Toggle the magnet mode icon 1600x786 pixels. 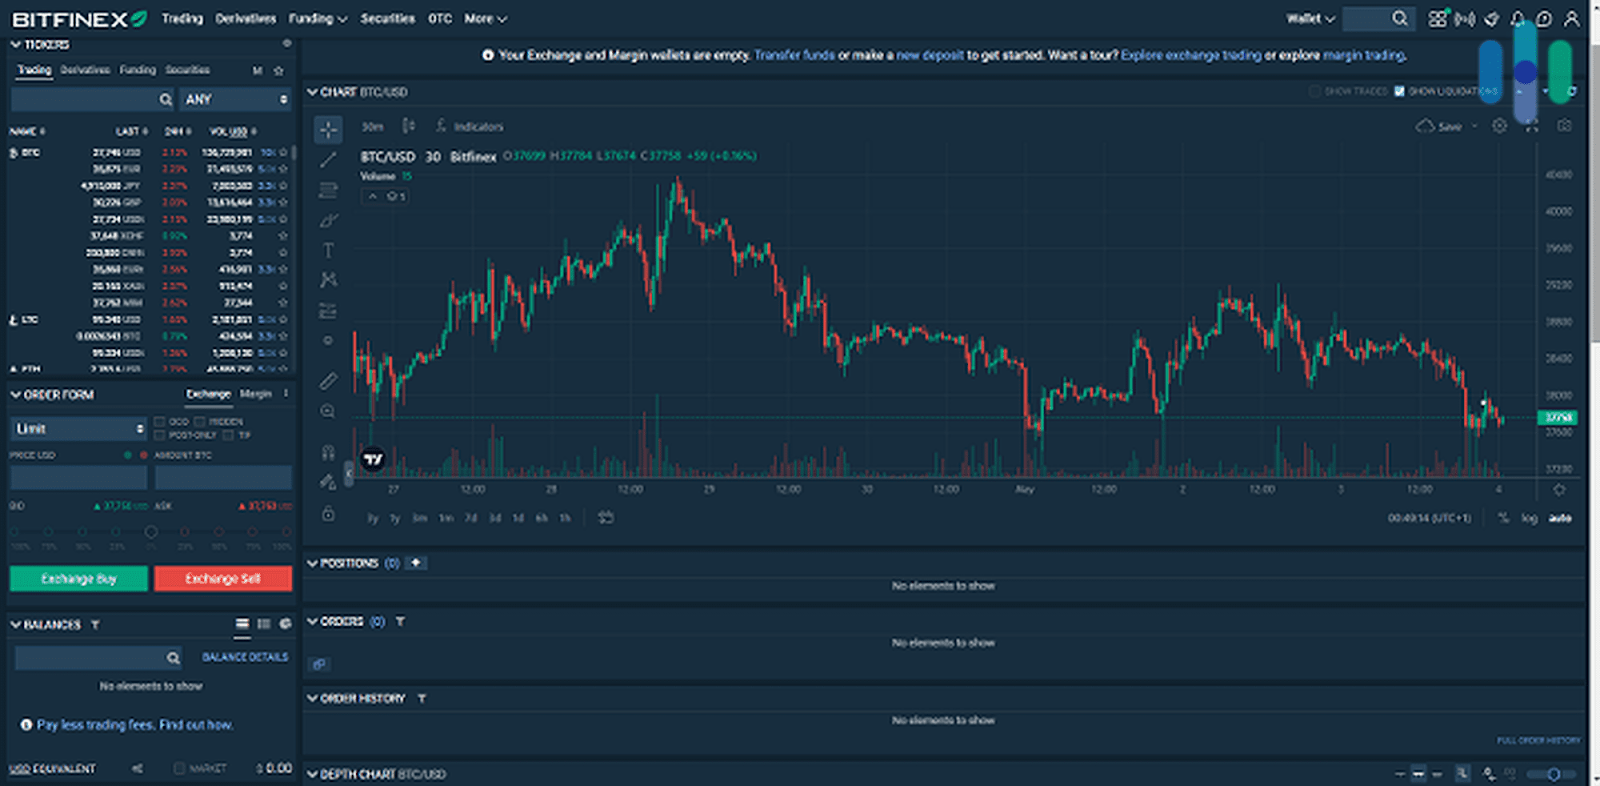point(328,452)
